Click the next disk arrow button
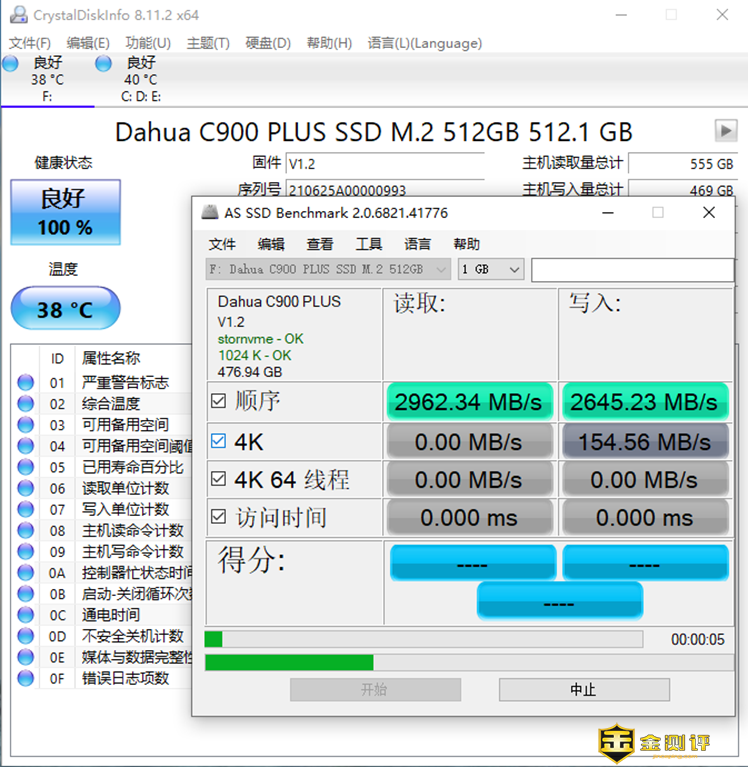 pyautogui.click(x=725, y=131)
